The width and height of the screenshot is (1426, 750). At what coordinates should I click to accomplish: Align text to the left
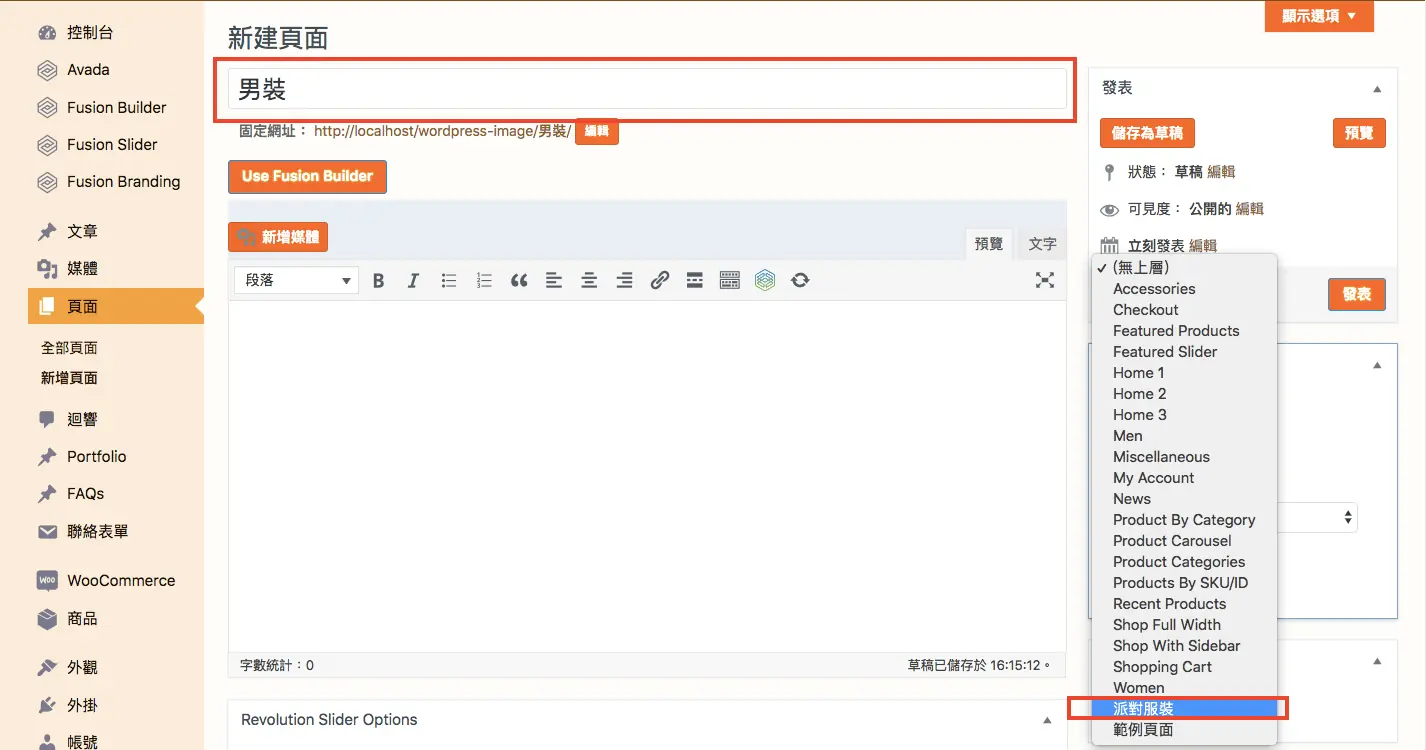pyautogui.click(x=554, y=281)
